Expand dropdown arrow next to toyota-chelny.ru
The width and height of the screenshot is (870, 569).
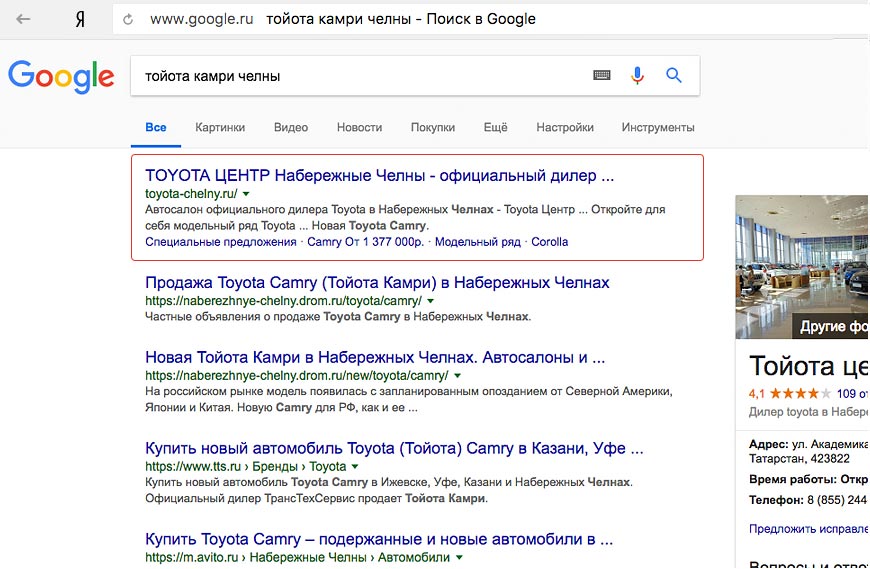tap(246, 193)
